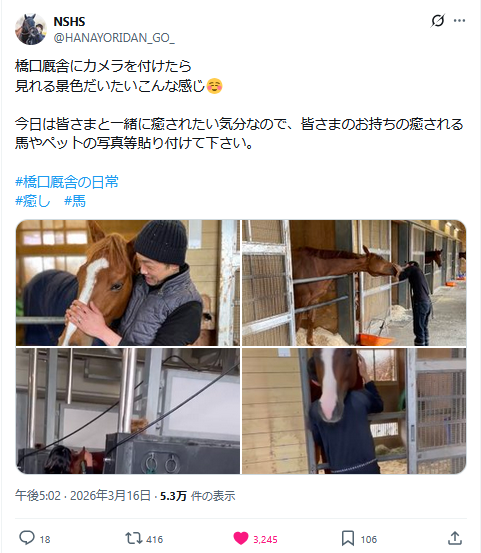Open the gray metal stable equipment photo

click(x=128, y=411)
